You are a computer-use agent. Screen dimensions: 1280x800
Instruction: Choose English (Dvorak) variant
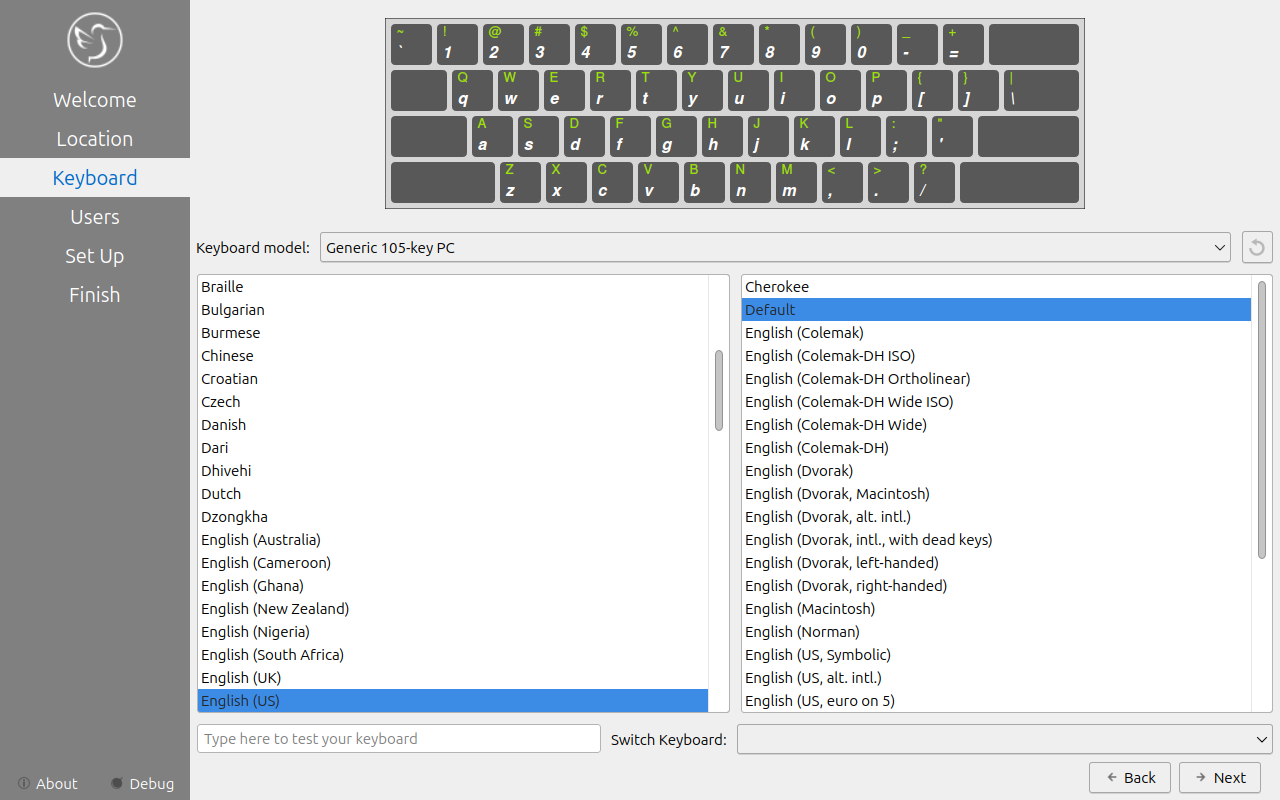[799, 471]
